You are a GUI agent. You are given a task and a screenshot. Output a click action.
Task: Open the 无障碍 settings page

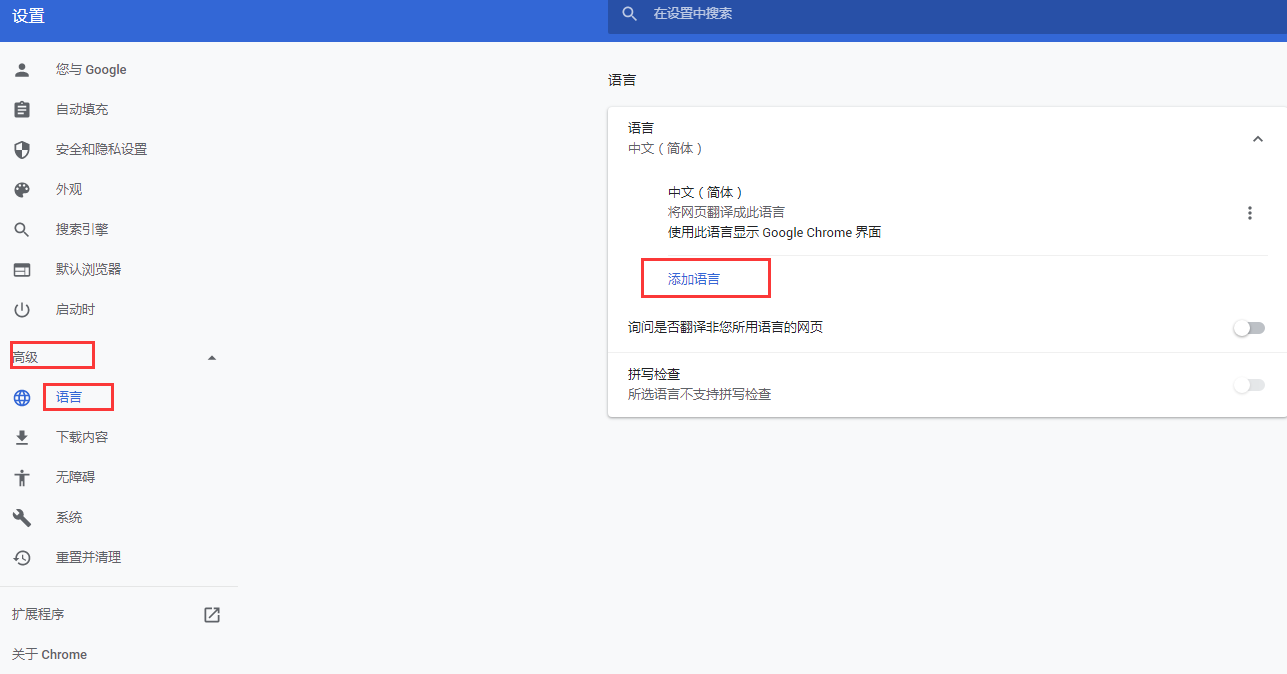click(x=75, y=478)
